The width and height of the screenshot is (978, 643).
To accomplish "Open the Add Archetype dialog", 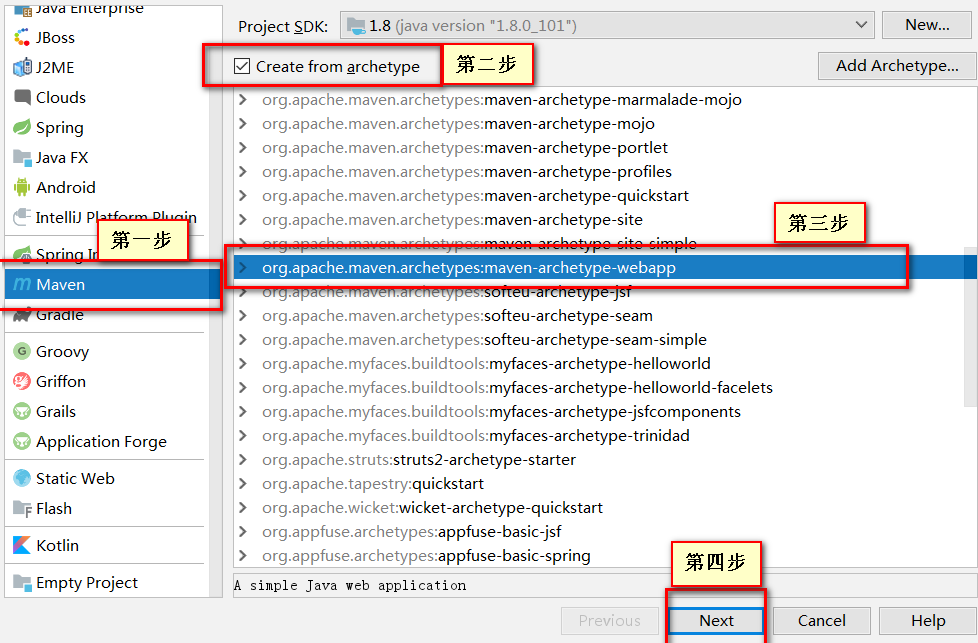I will point(896,65).
